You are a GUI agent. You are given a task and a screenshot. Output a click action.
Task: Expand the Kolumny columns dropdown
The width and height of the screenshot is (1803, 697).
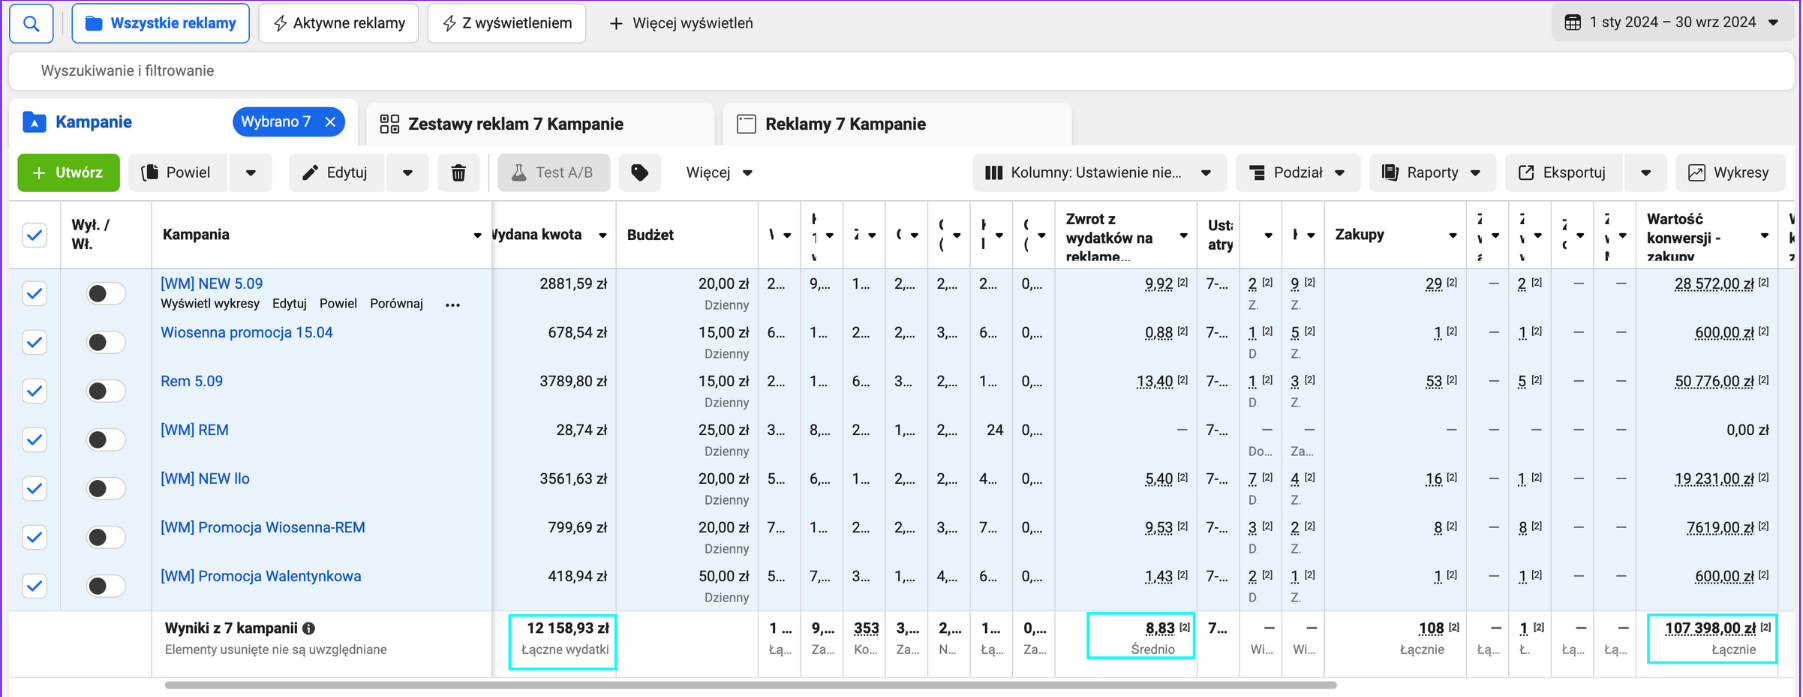(x=1097, y=173)
